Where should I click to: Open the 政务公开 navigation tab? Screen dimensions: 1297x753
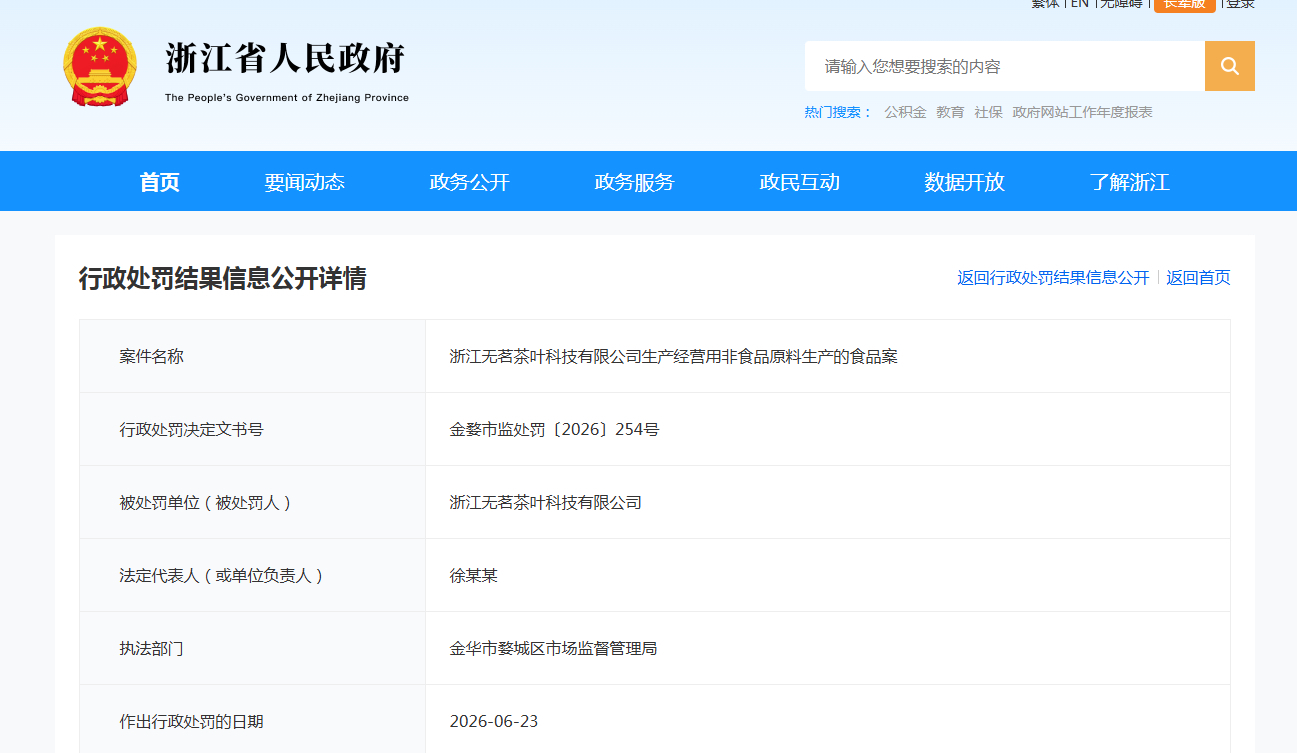(x=470, y=182)
